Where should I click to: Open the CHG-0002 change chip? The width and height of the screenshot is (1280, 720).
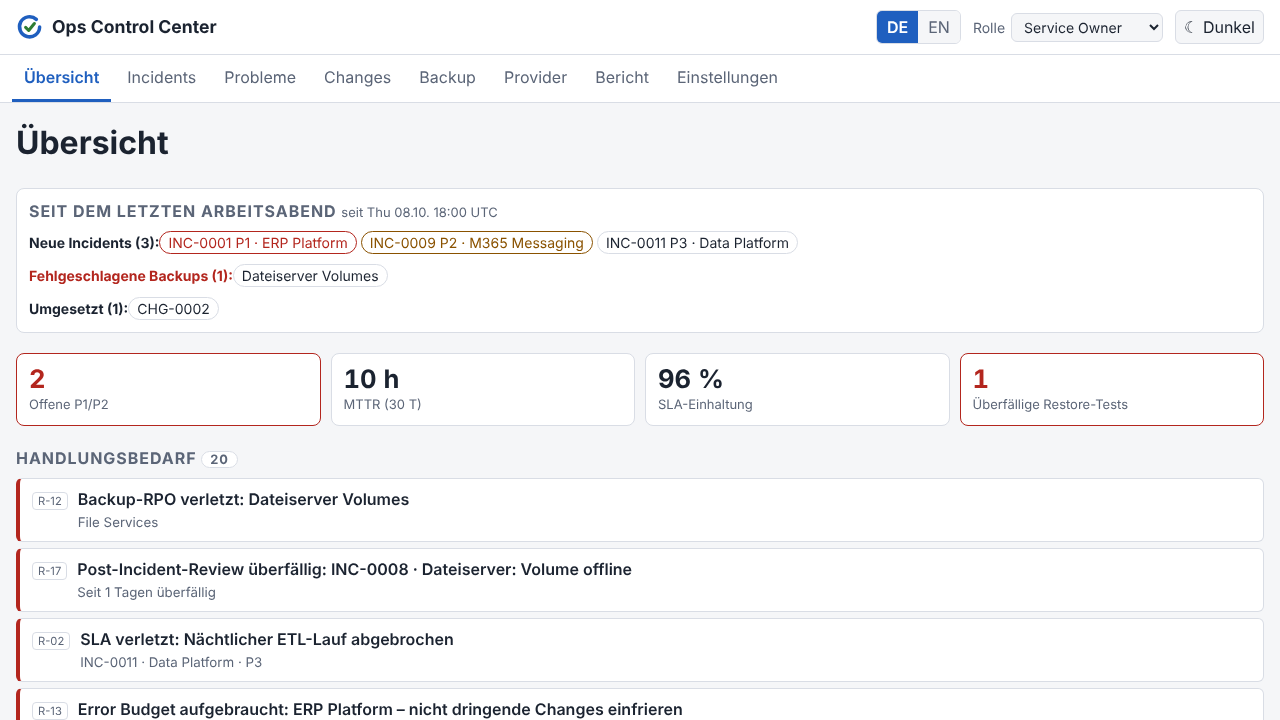(173, 309)
